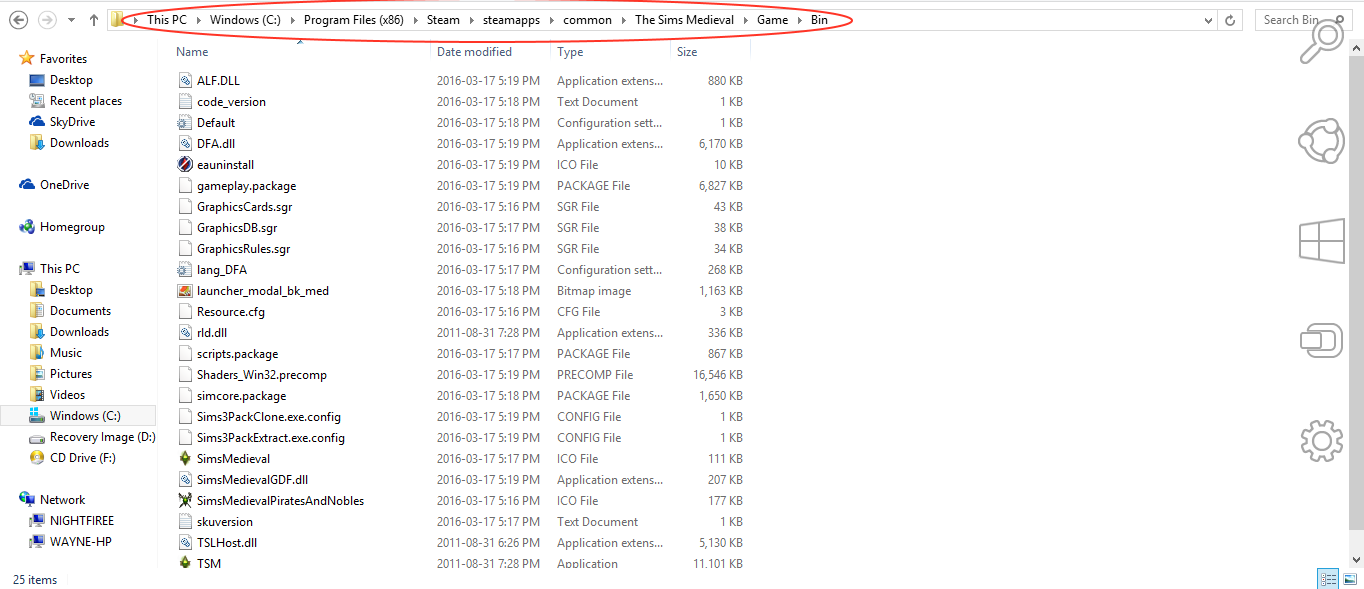Click the SkyDrive cloud icon in Favorites
The width and height of the screenshot is (1364, 589).
pyautogui.click(x=38, y=122)
